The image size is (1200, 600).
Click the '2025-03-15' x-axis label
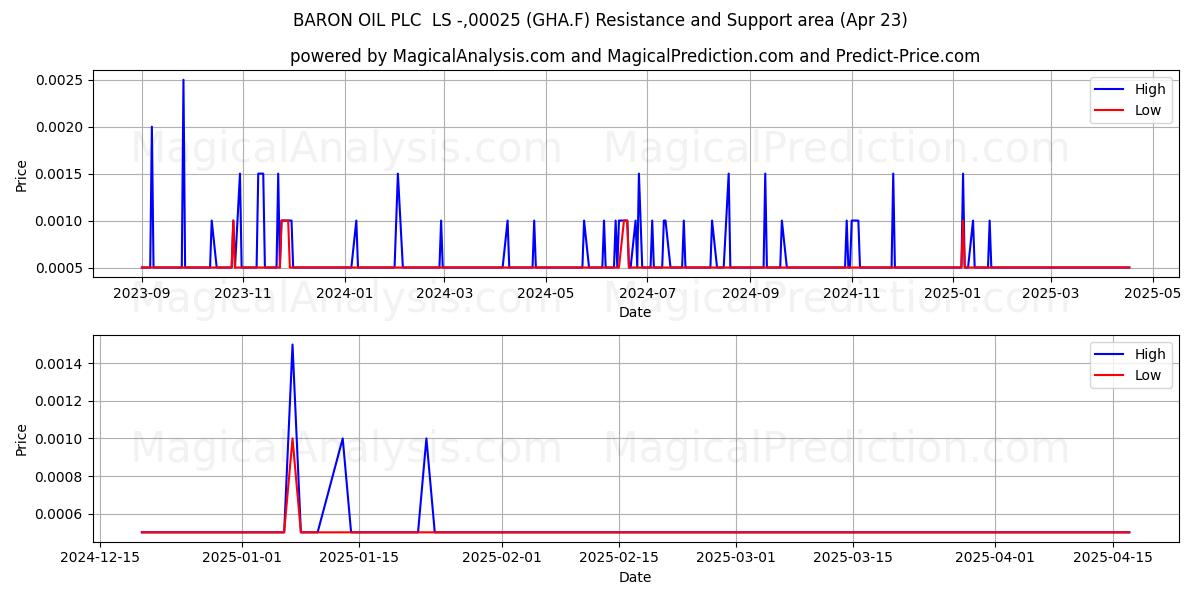coord(853,558)
